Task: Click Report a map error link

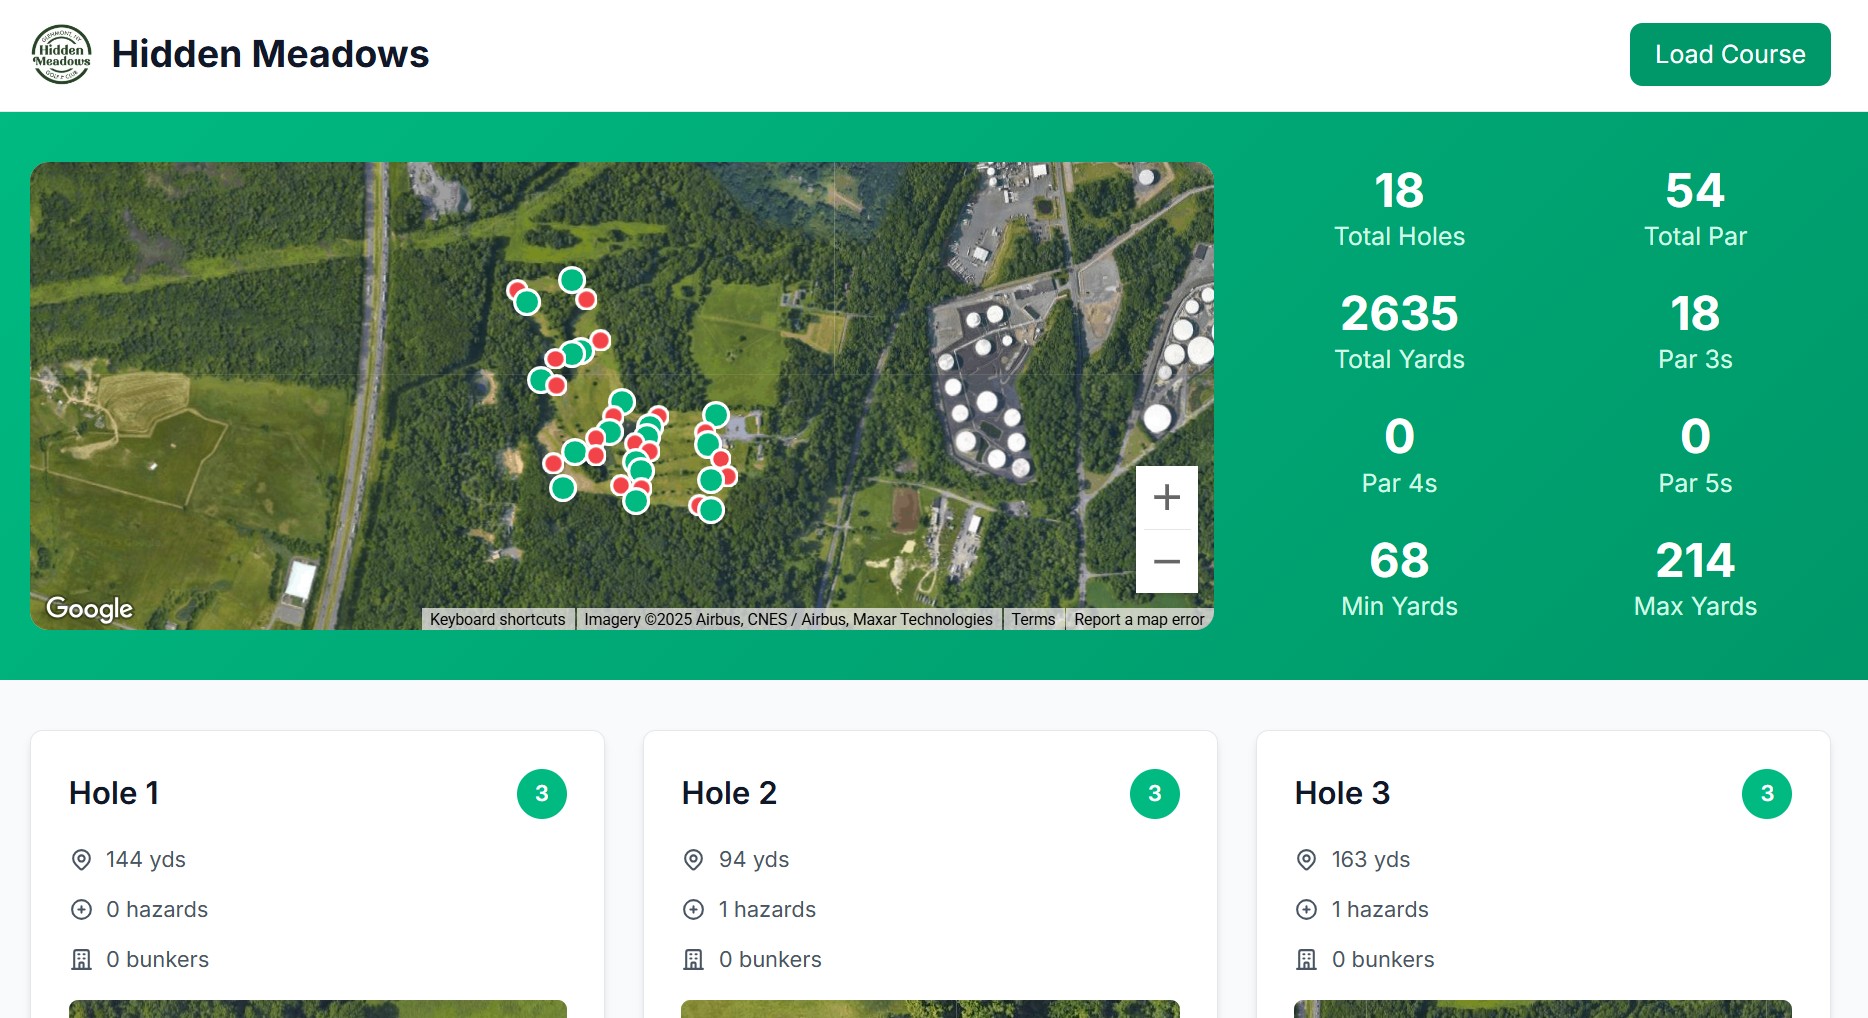Action: pyautogui.click(x=1138, y=619)
